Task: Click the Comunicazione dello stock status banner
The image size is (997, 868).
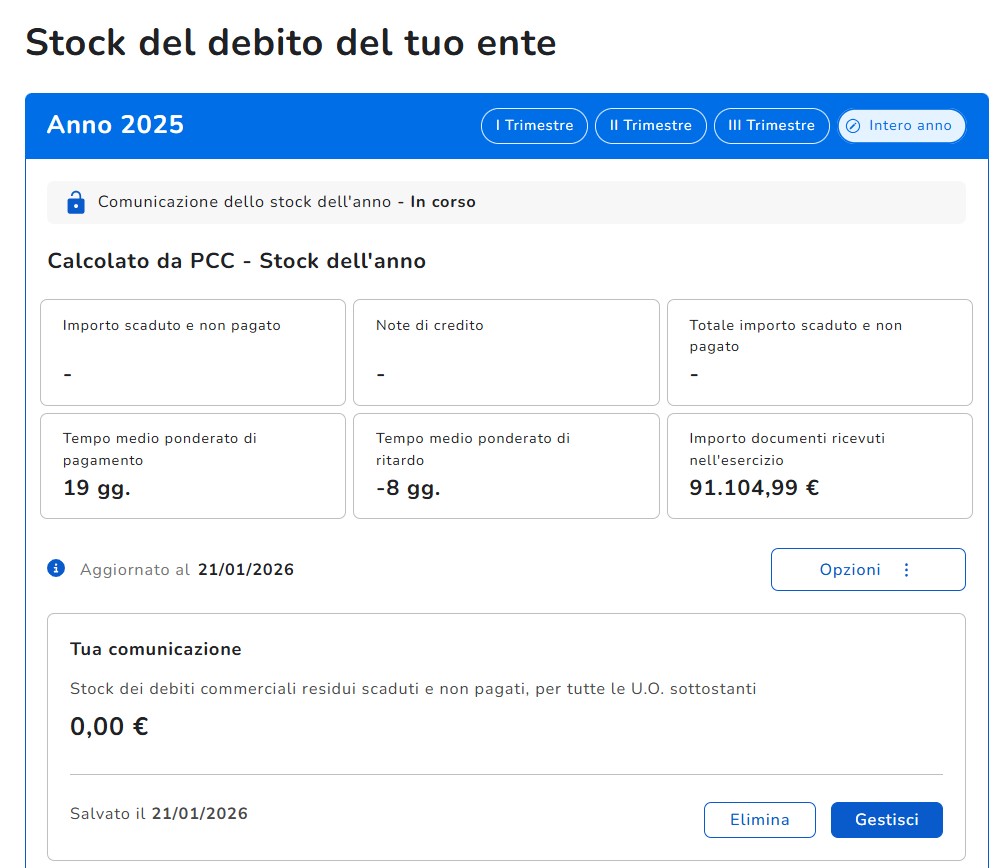Action: coord(506,202)
